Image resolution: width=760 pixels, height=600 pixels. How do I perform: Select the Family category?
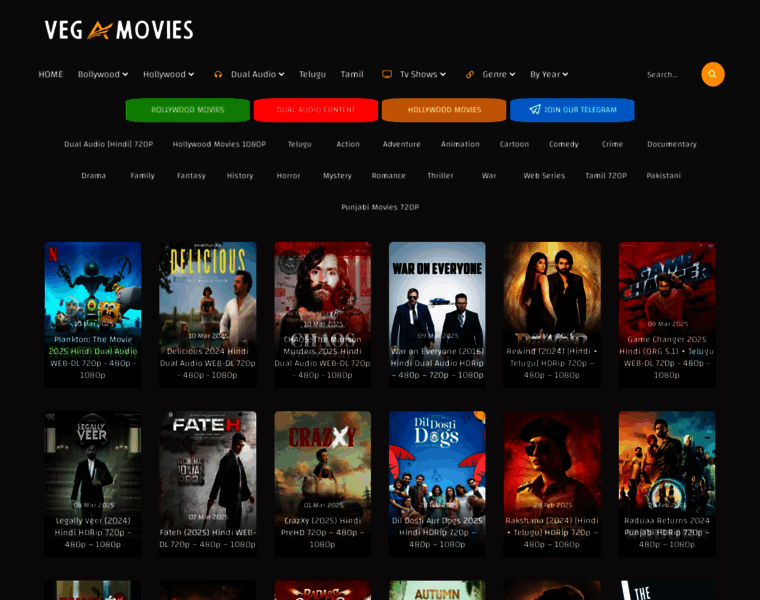[142, 175]
